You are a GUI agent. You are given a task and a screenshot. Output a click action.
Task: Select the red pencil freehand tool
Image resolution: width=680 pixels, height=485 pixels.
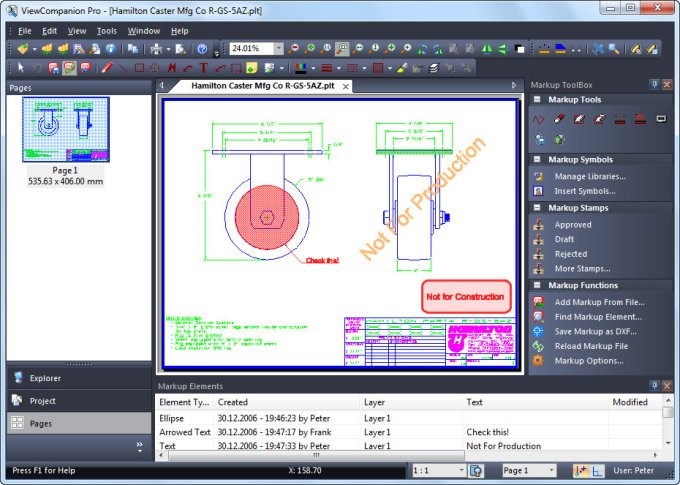point(107,68)
